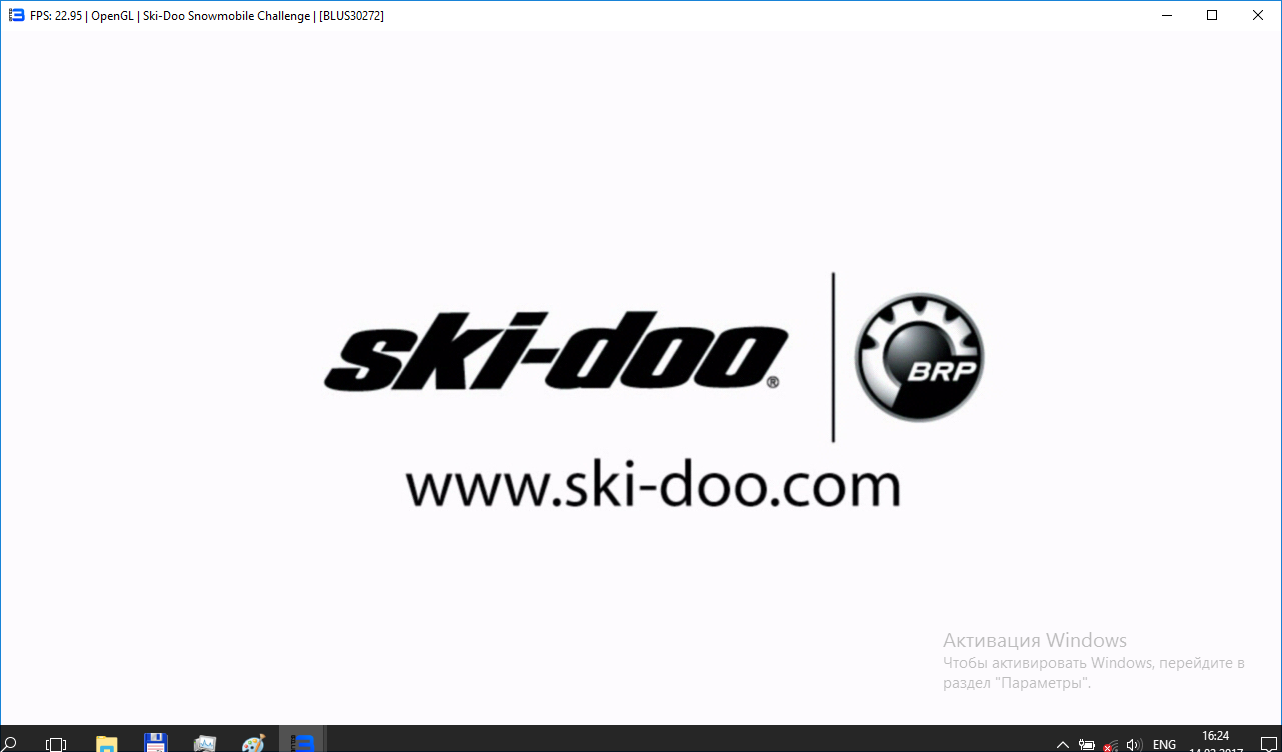Click the volume speaker tray icon
1282x752 pixels.
pyautogui.click(x=1134, y=745)
